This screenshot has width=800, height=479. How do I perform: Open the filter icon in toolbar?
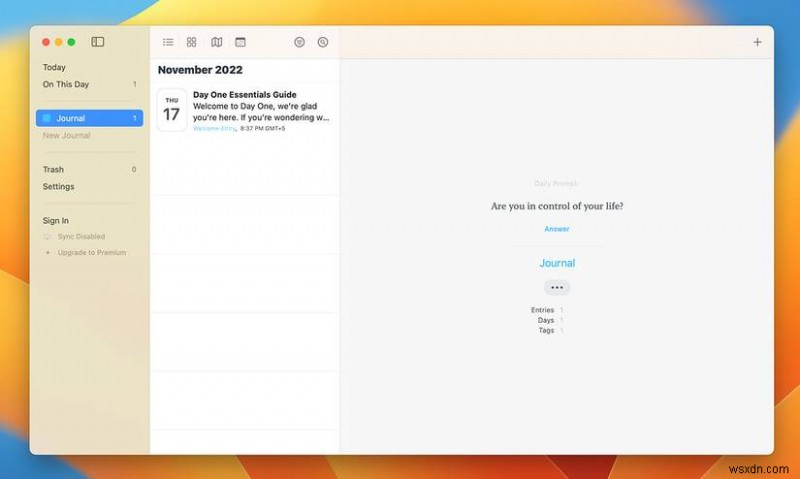(299, 42)
